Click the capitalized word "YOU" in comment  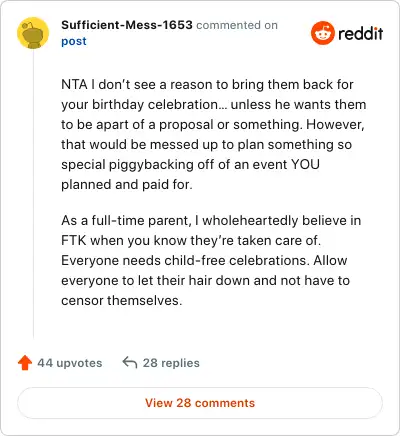point(306,164)
